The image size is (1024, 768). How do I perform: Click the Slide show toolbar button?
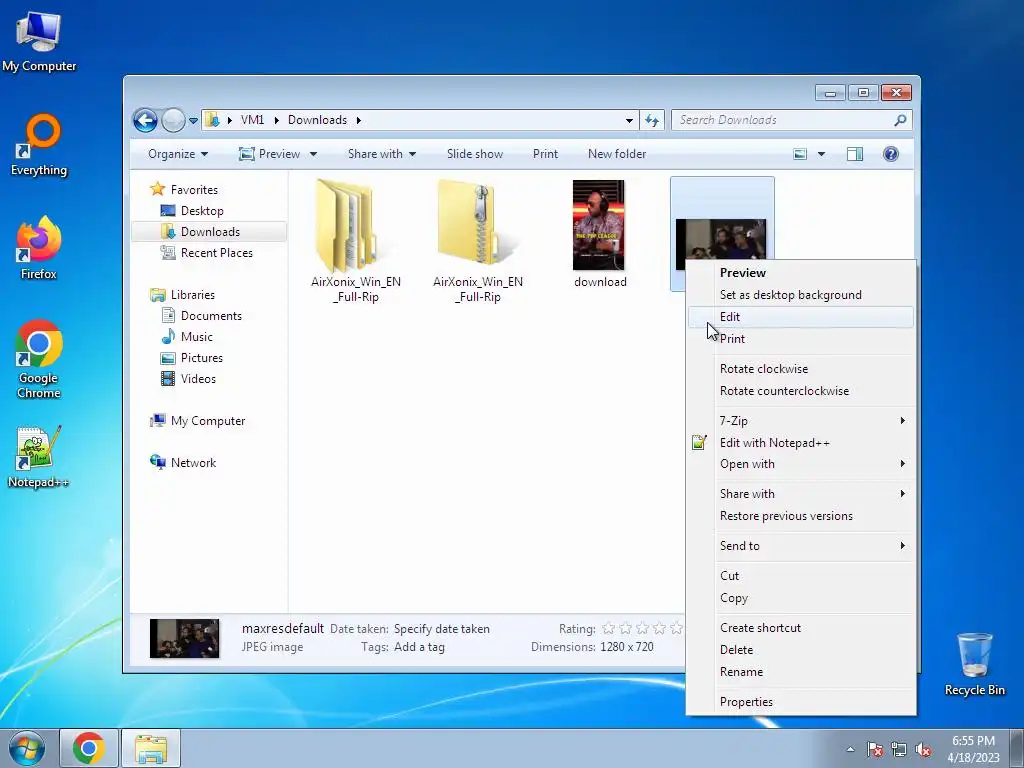[x=475, y=154]
